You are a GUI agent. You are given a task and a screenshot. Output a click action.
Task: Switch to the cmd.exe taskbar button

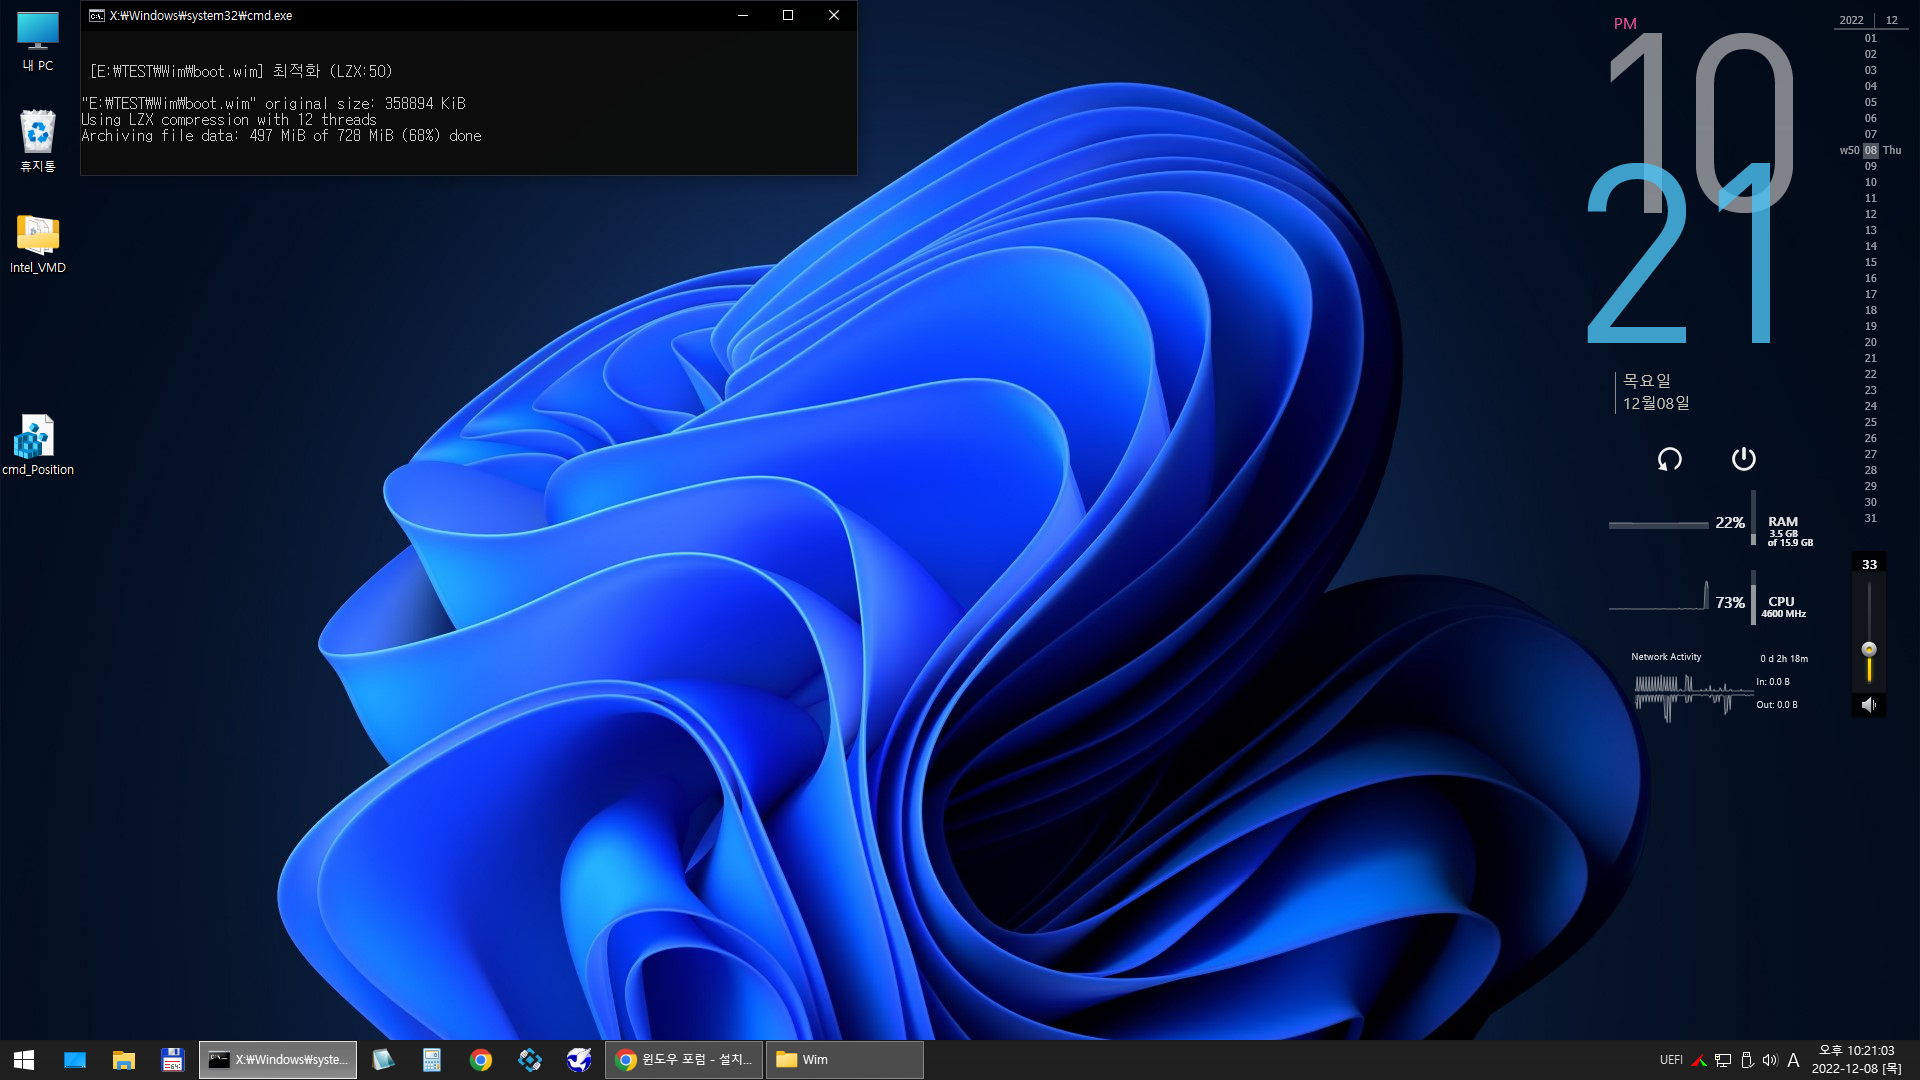[278, 1060]
